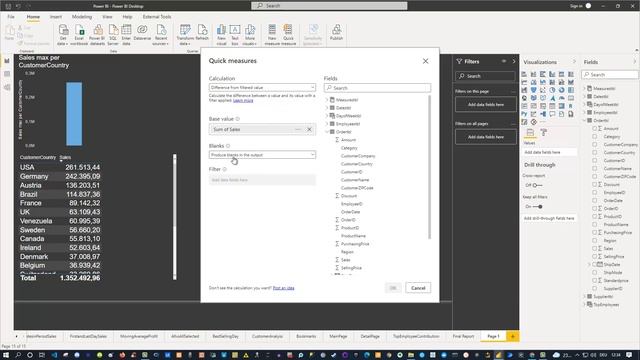Open the Blanks dropdown
The height and width of the screenshot is (360, 640).
(262, 155)
